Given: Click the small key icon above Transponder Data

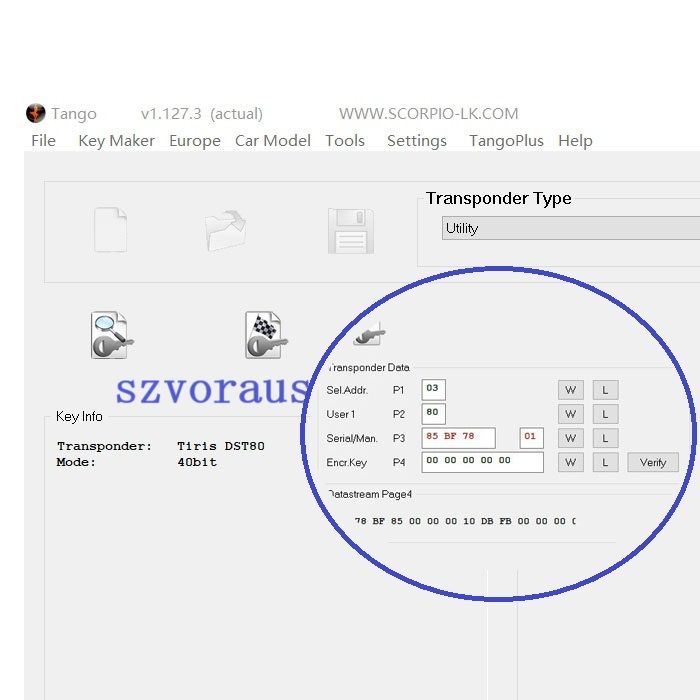Looking at the screenshot, I should coord(369,337).
